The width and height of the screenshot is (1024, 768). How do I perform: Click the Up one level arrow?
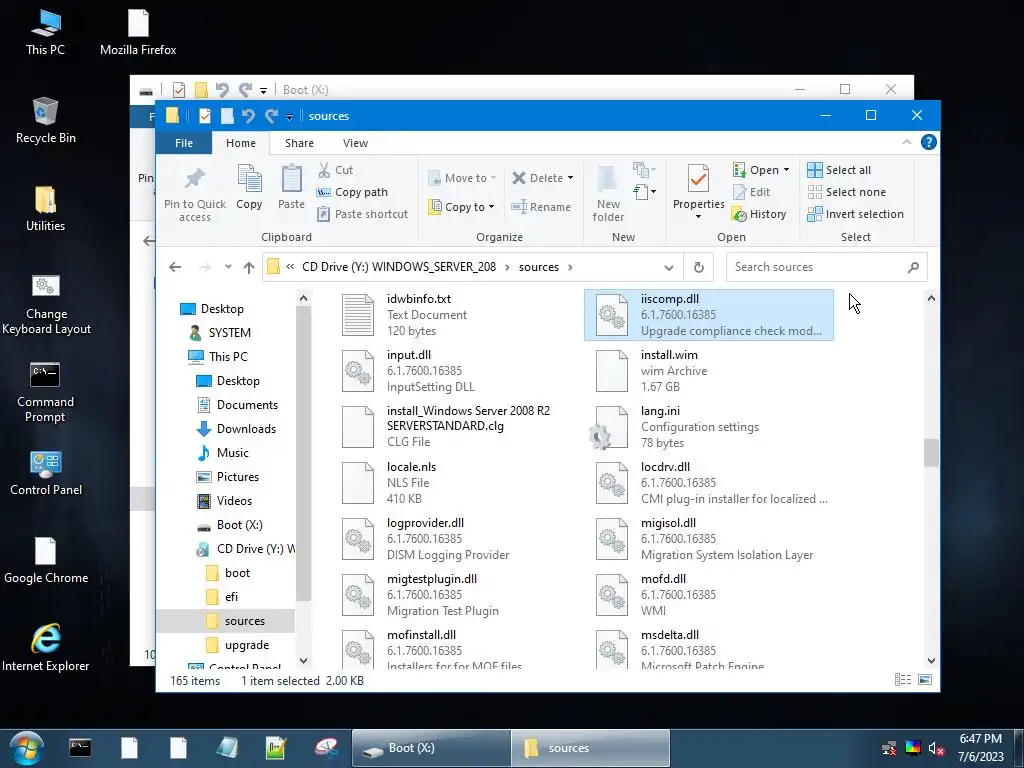(249, 267)
